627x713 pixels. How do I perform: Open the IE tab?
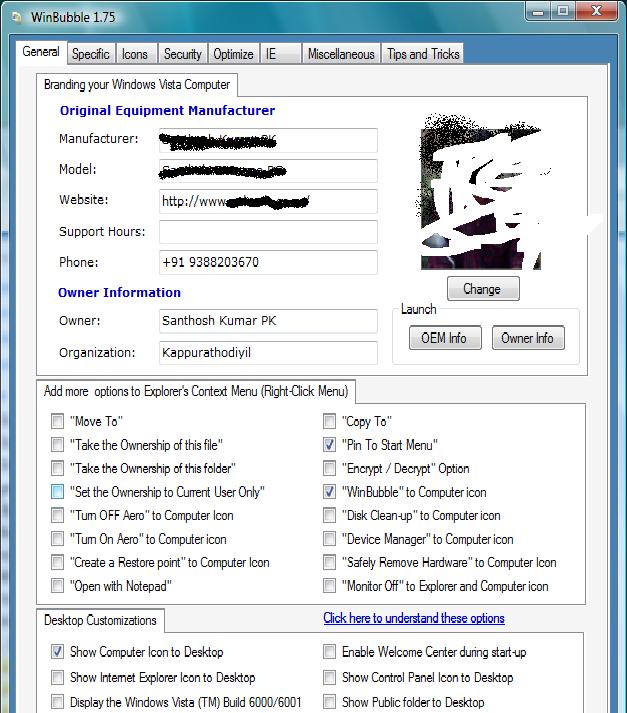click(280, 54)
